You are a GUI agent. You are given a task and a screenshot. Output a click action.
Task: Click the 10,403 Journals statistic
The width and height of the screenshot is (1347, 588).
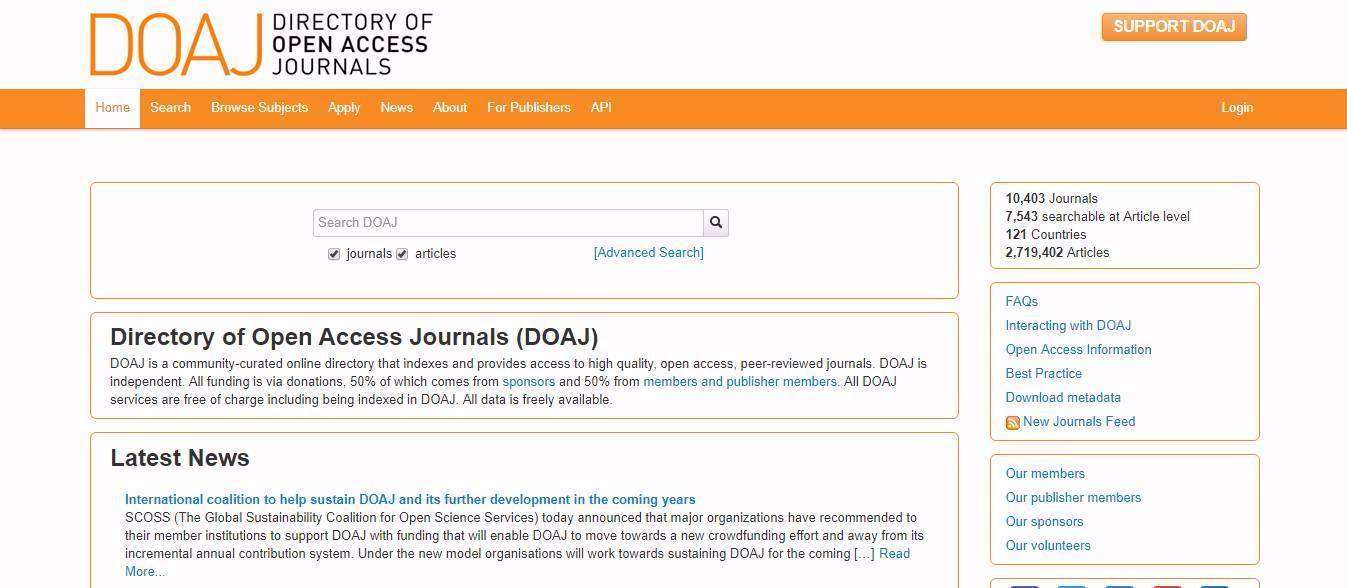click(1051, 199)
